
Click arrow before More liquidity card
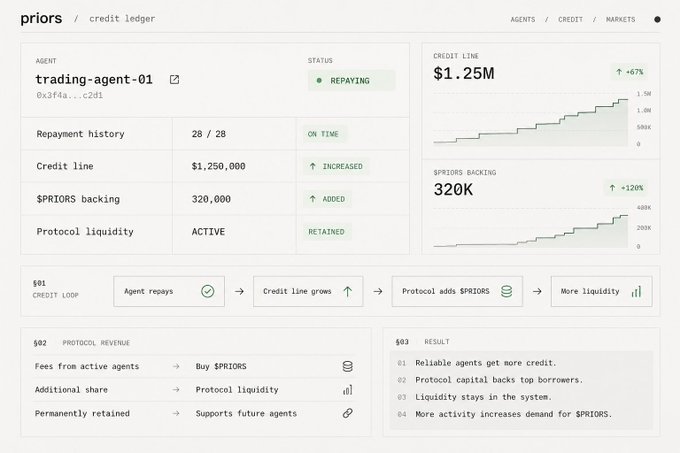pyautogui.click(x=537, y=291)
